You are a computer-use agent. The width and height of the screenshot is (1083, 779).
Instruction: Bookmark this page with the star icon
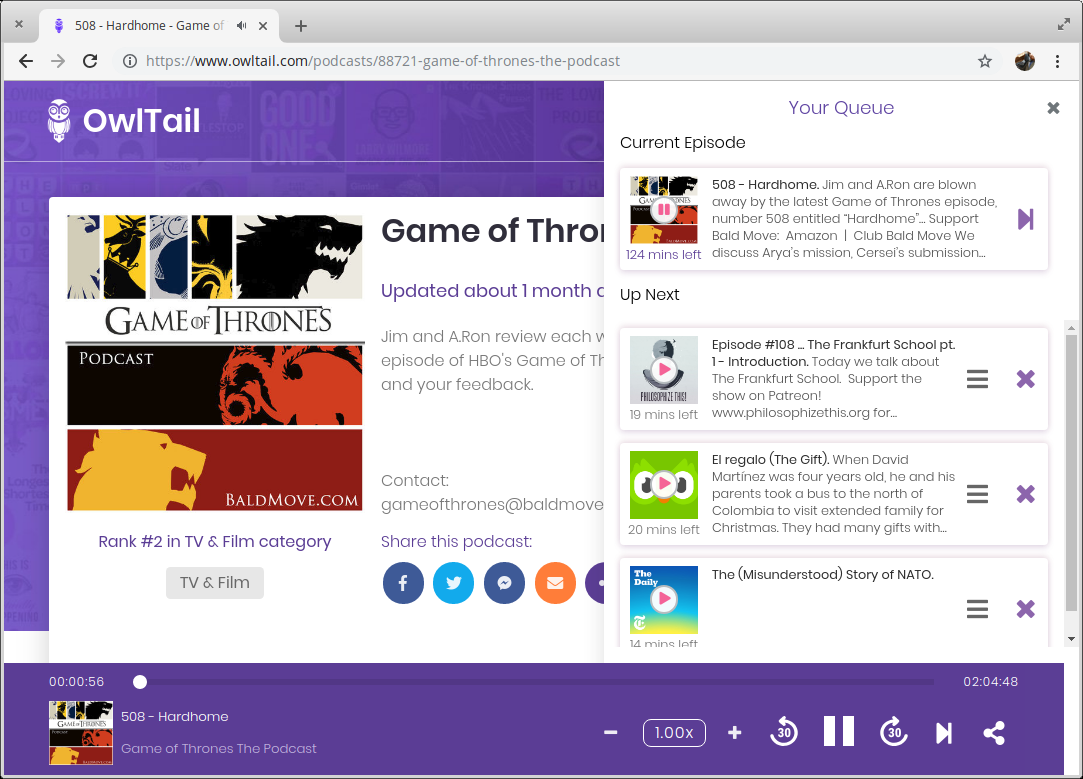(x=985, y=61)
